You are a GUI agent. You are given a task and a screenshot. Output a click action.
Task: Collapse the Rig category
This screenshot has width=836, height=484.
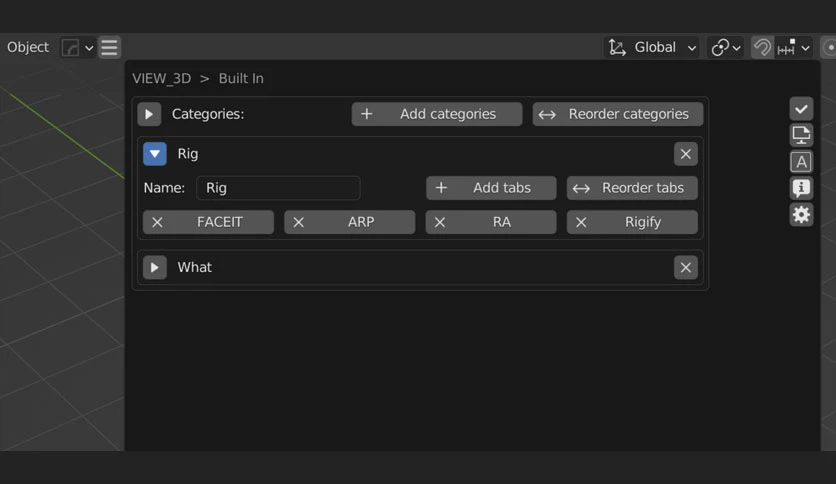click(x=155, y=154)
